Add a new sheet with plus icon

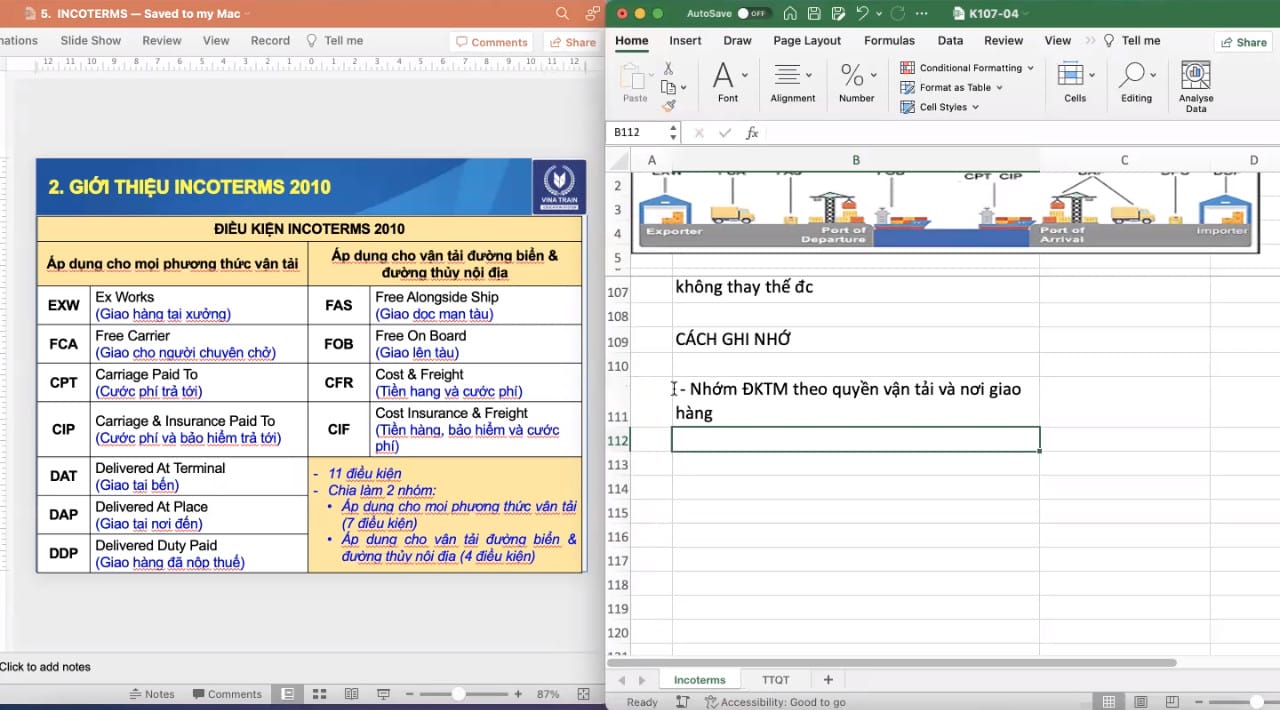(827, 680)
